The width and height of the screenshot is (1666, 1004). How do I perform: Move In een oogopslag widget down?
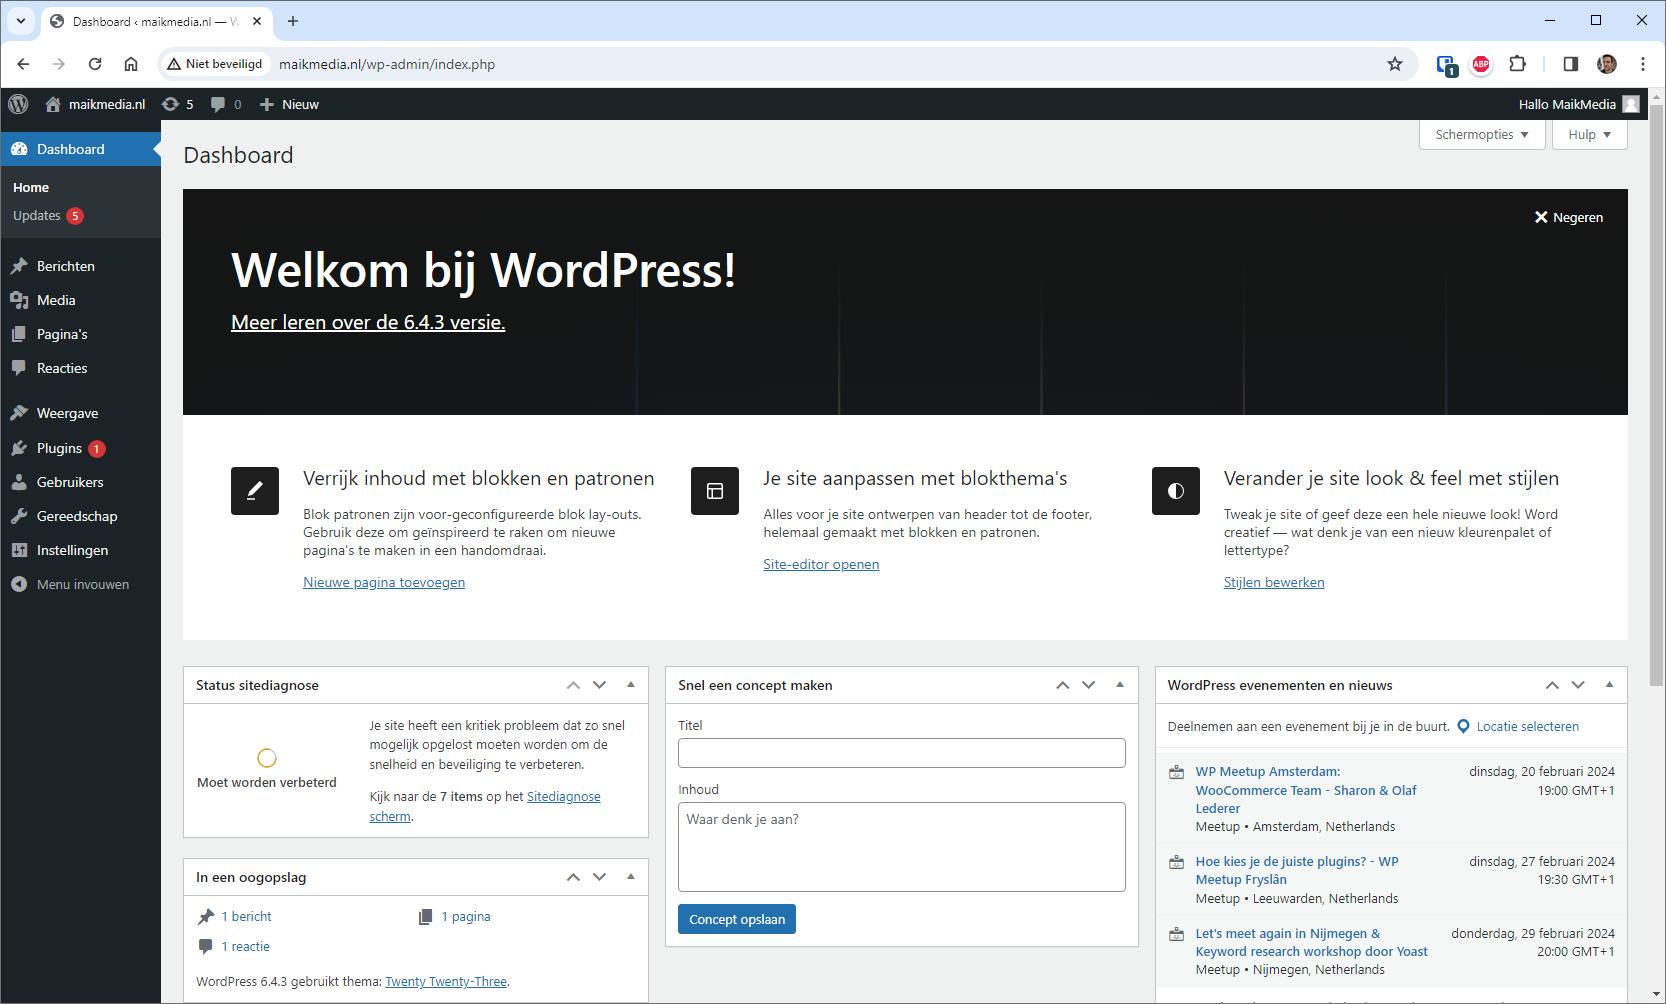599,877
